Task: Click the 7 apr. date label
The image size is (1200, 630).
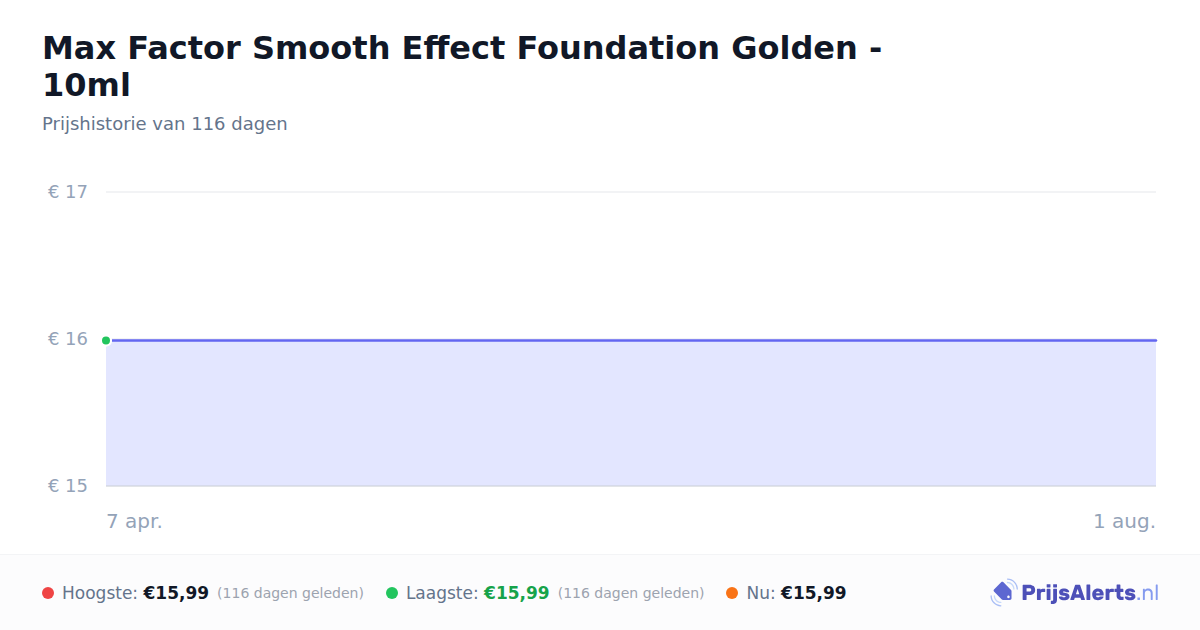Action: [x=135, y=521]
